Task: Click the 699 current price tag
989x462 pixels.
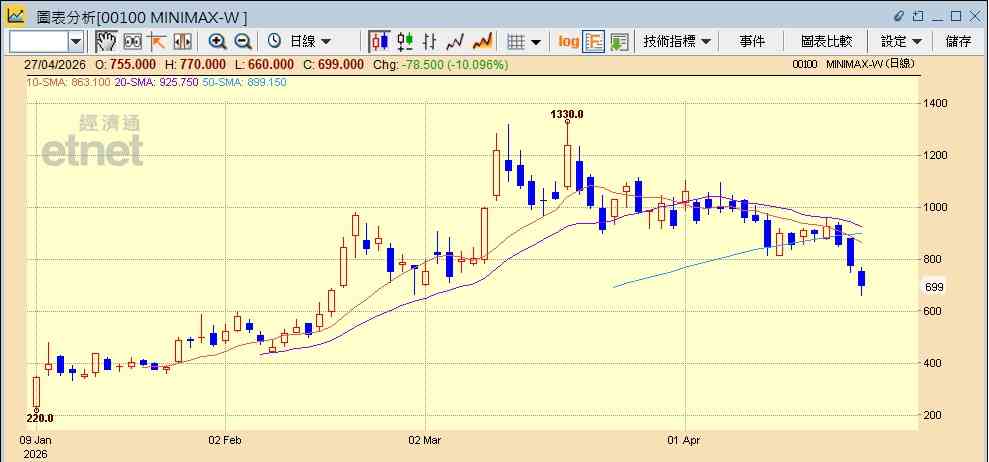Action: (934, 287)
